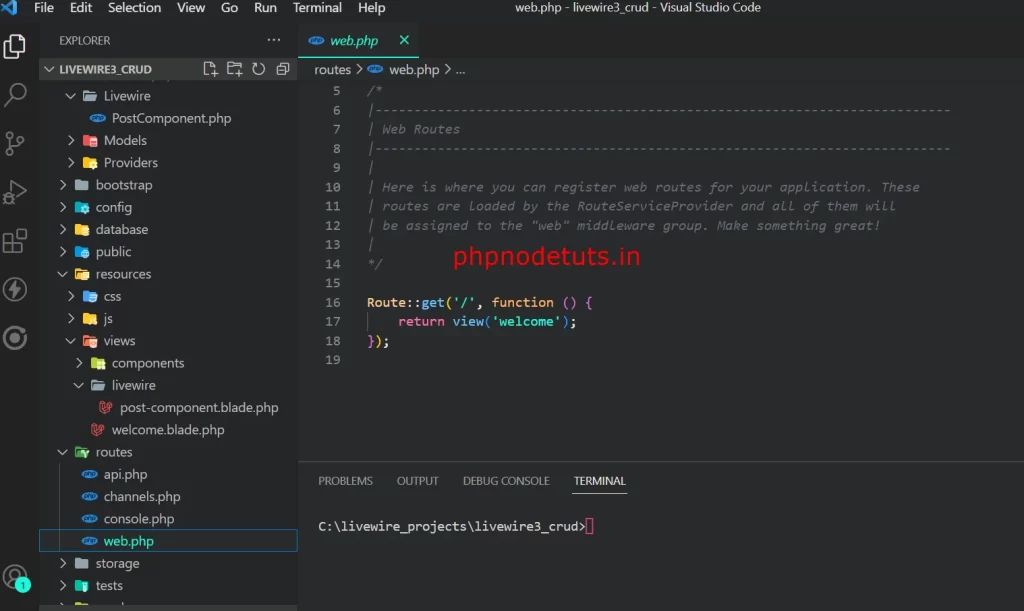Expand the Models folder

71,140
